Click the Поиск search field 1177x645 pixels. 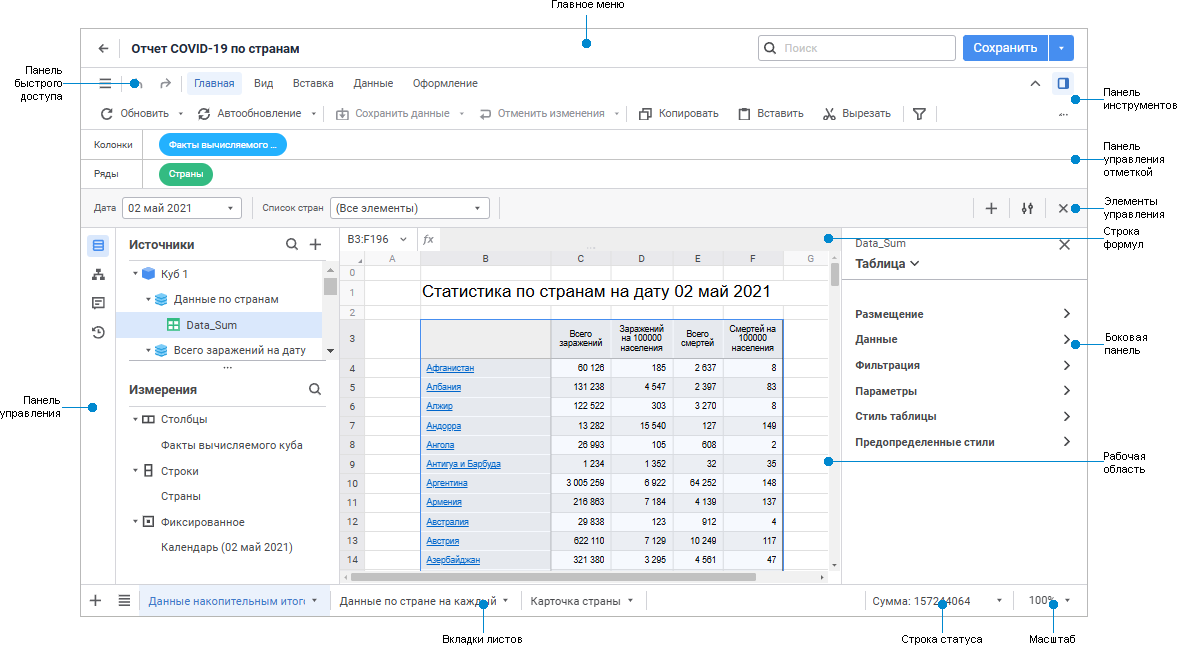[x=857, y=48]
